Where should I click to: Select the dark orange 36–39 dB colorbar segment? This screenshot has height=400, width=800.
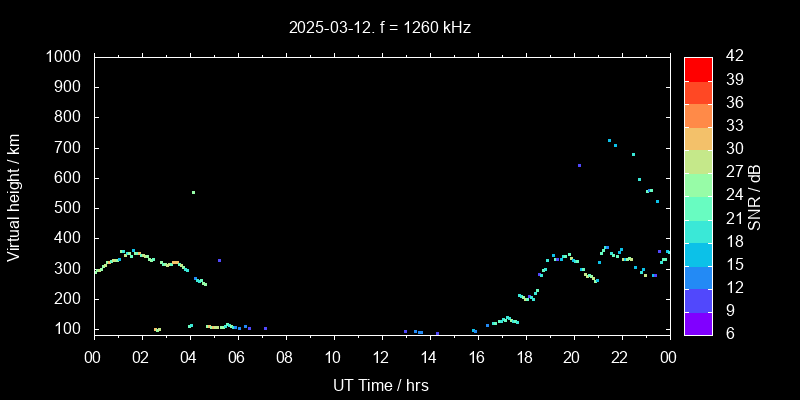point(698,92)
